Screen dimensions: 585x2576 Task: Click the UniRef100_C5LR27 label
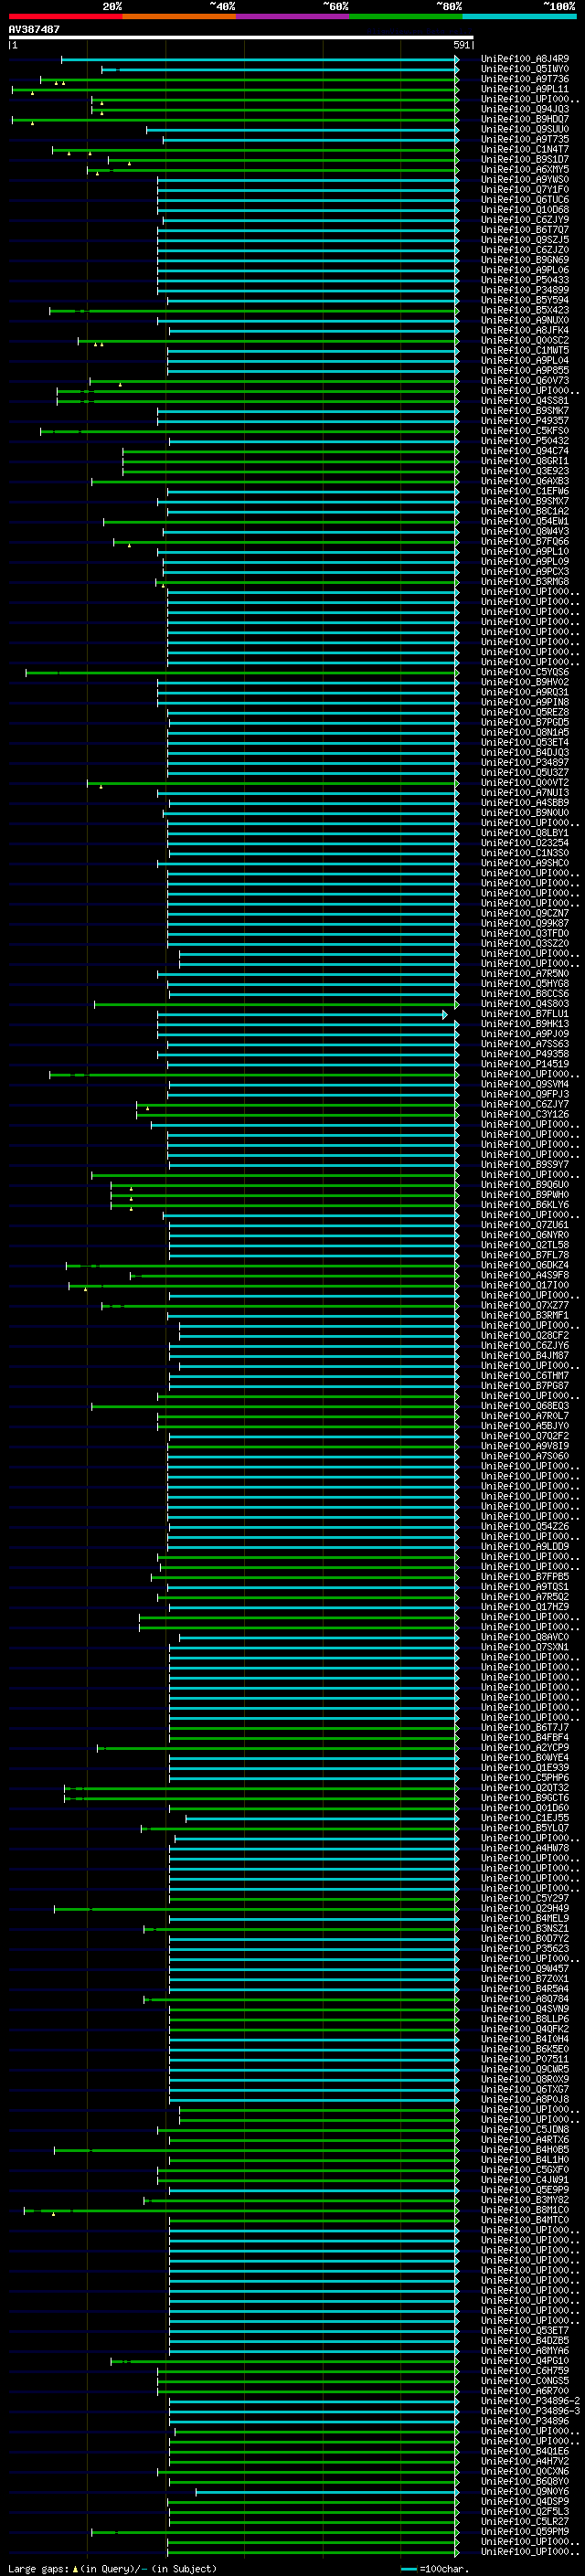(x=525, y=2521)
